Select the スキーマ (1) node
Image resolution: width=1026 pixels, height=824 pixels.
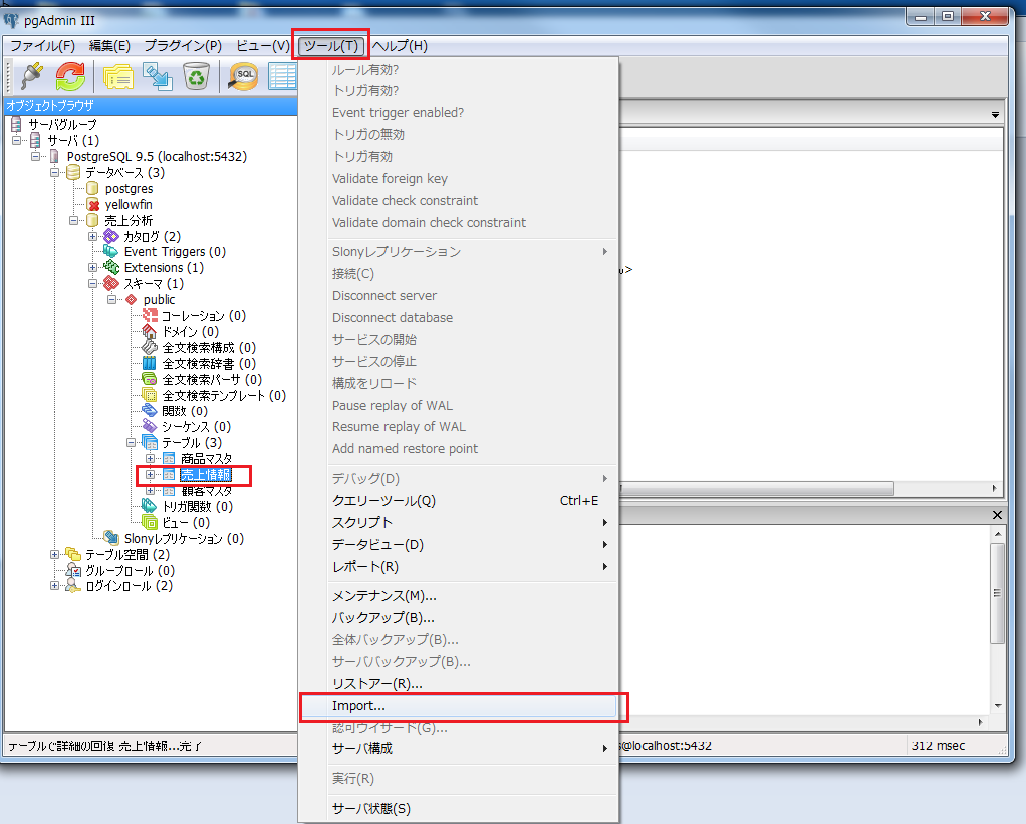pos(154,283)
